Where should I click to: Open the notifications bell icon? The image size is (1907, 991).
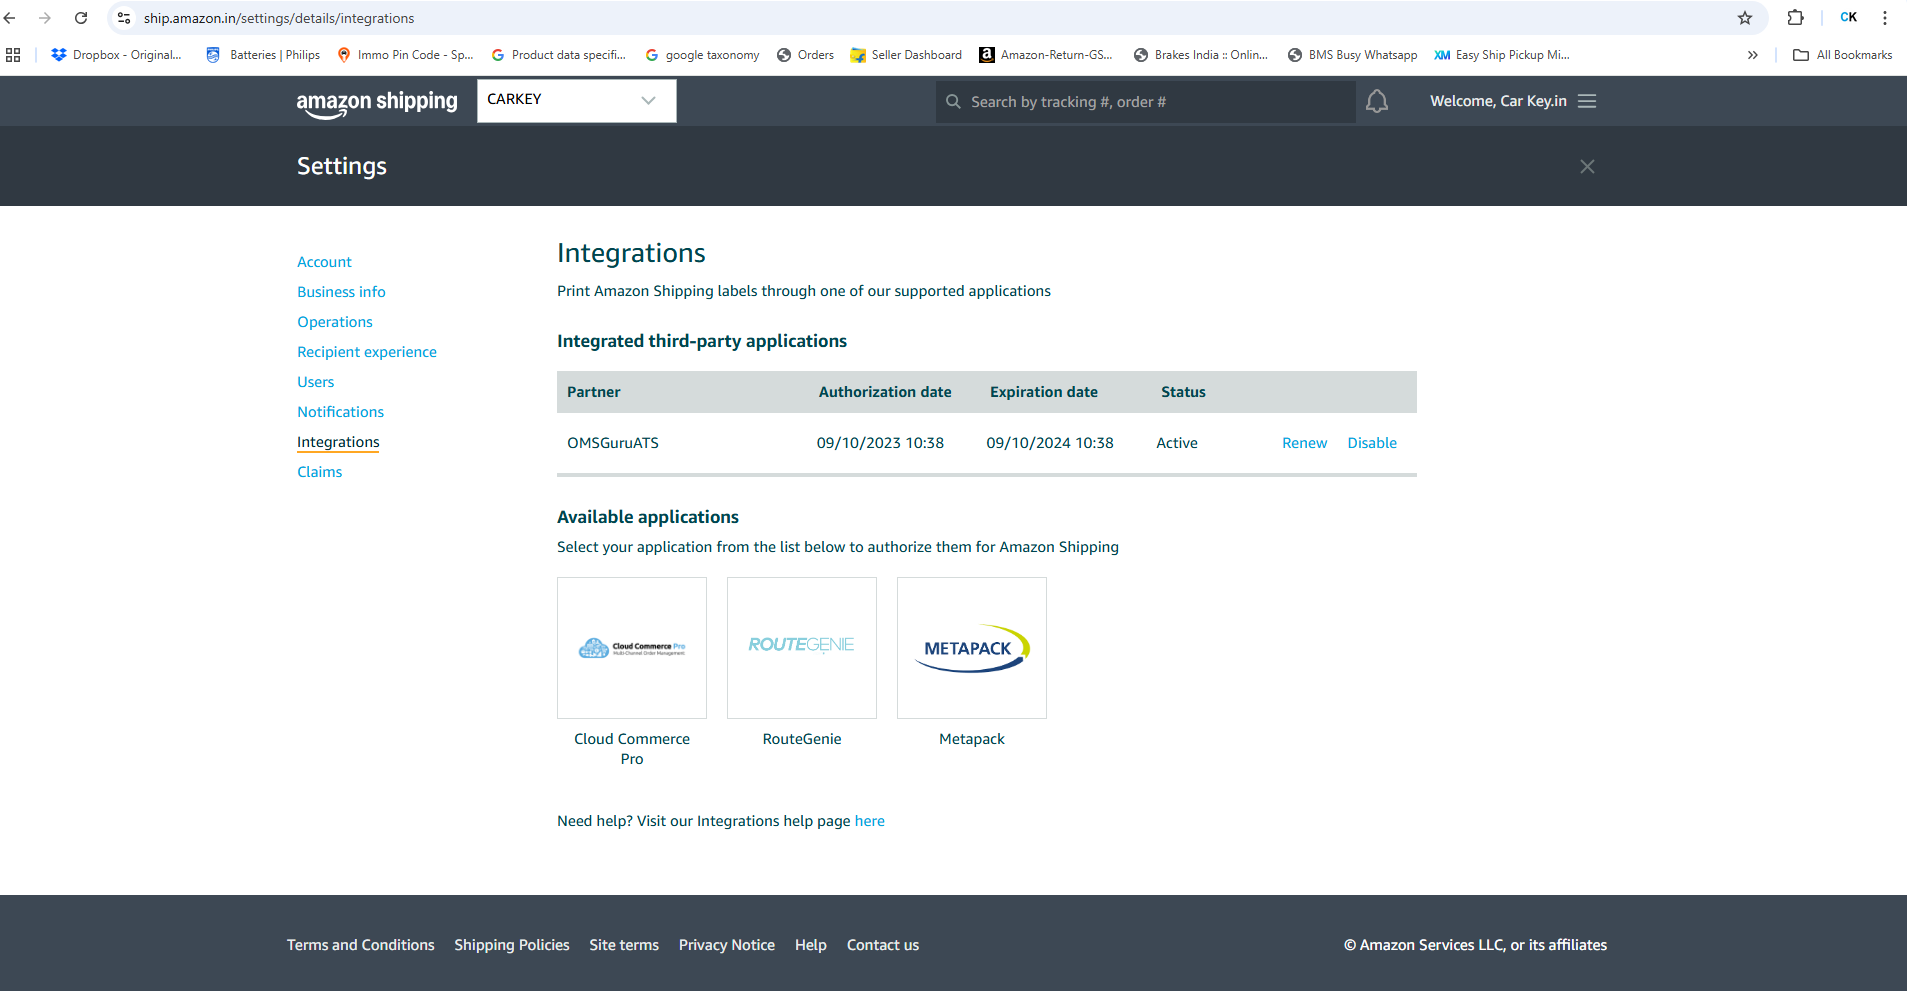(1377, 101)
